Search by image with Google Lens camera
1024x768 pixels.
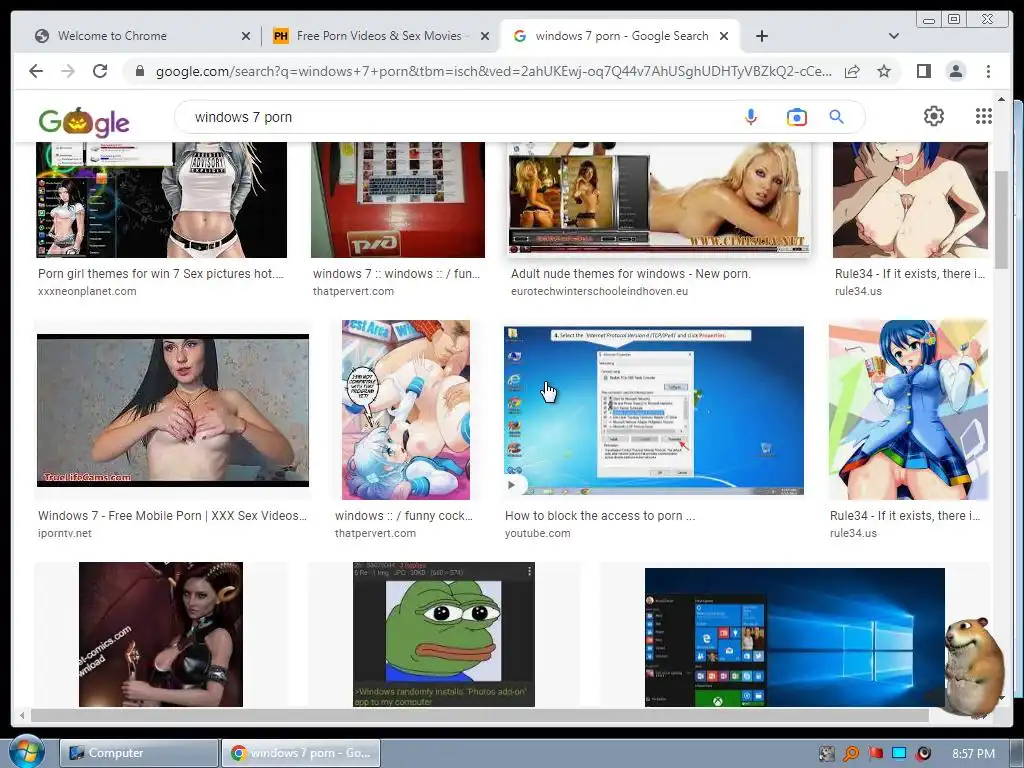tap(796, 117)
